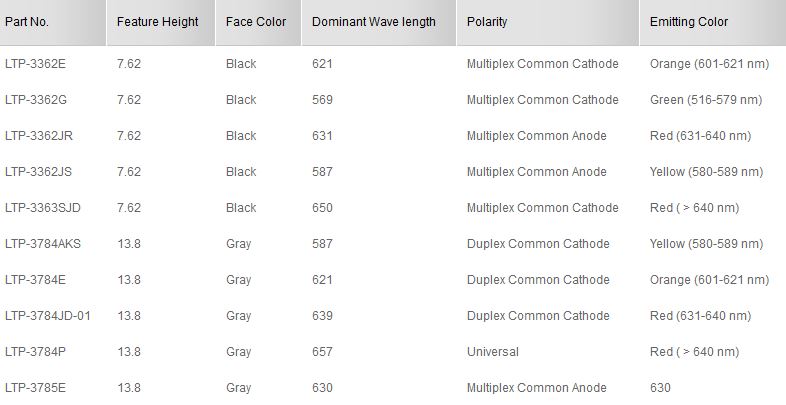
Task: Click the 657 dominant wavelength value
Action: coord(322,352)
